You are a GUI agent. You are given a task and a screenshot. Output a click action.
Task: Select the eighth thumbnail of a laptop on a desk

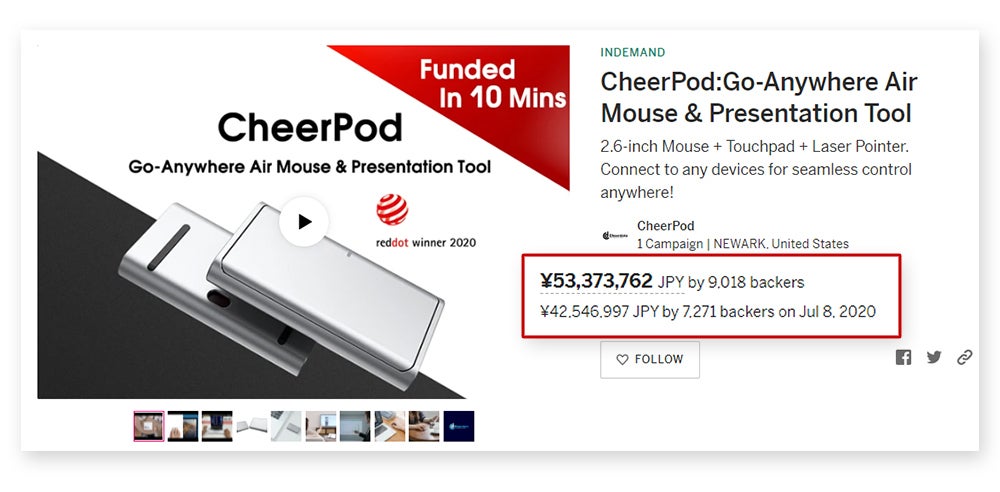click(x=389, y=426)
